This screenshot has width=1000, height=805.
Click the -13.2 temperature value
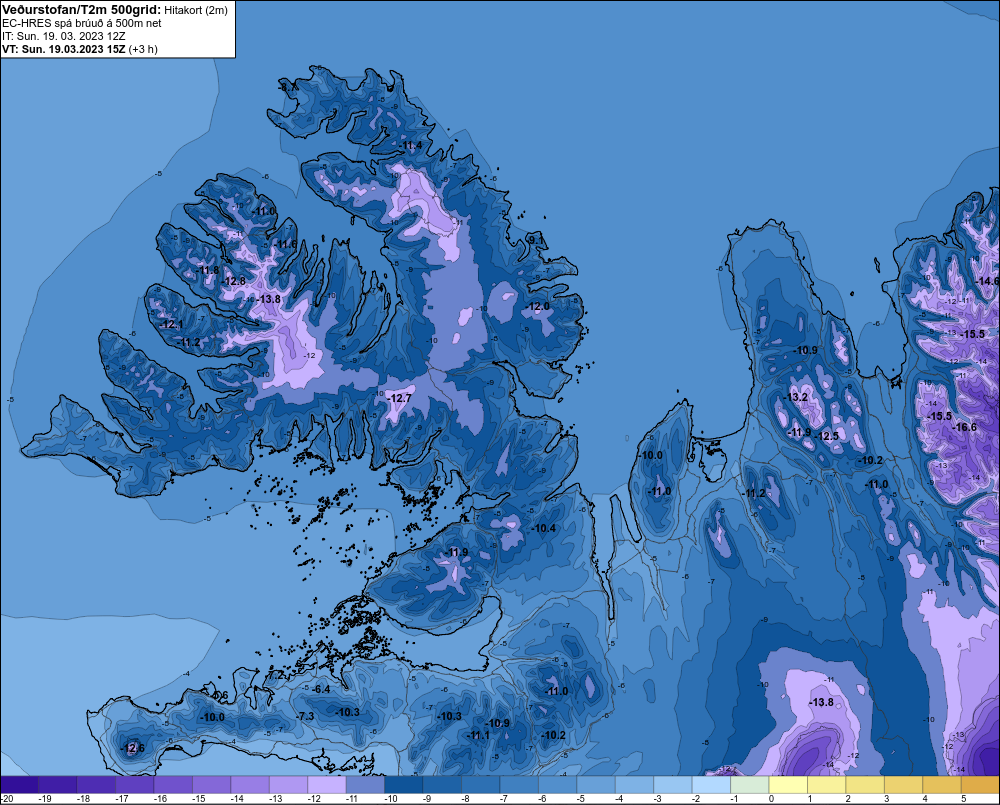(797, 397)
